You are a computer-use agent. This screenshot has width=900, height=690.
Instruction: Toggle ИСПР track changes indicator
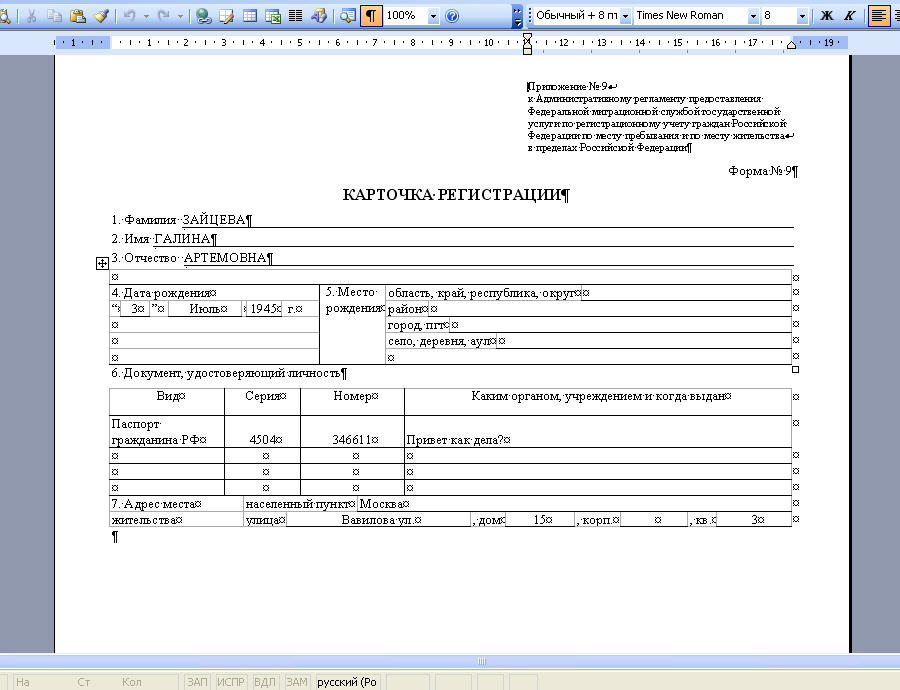(x=231, y=682)
